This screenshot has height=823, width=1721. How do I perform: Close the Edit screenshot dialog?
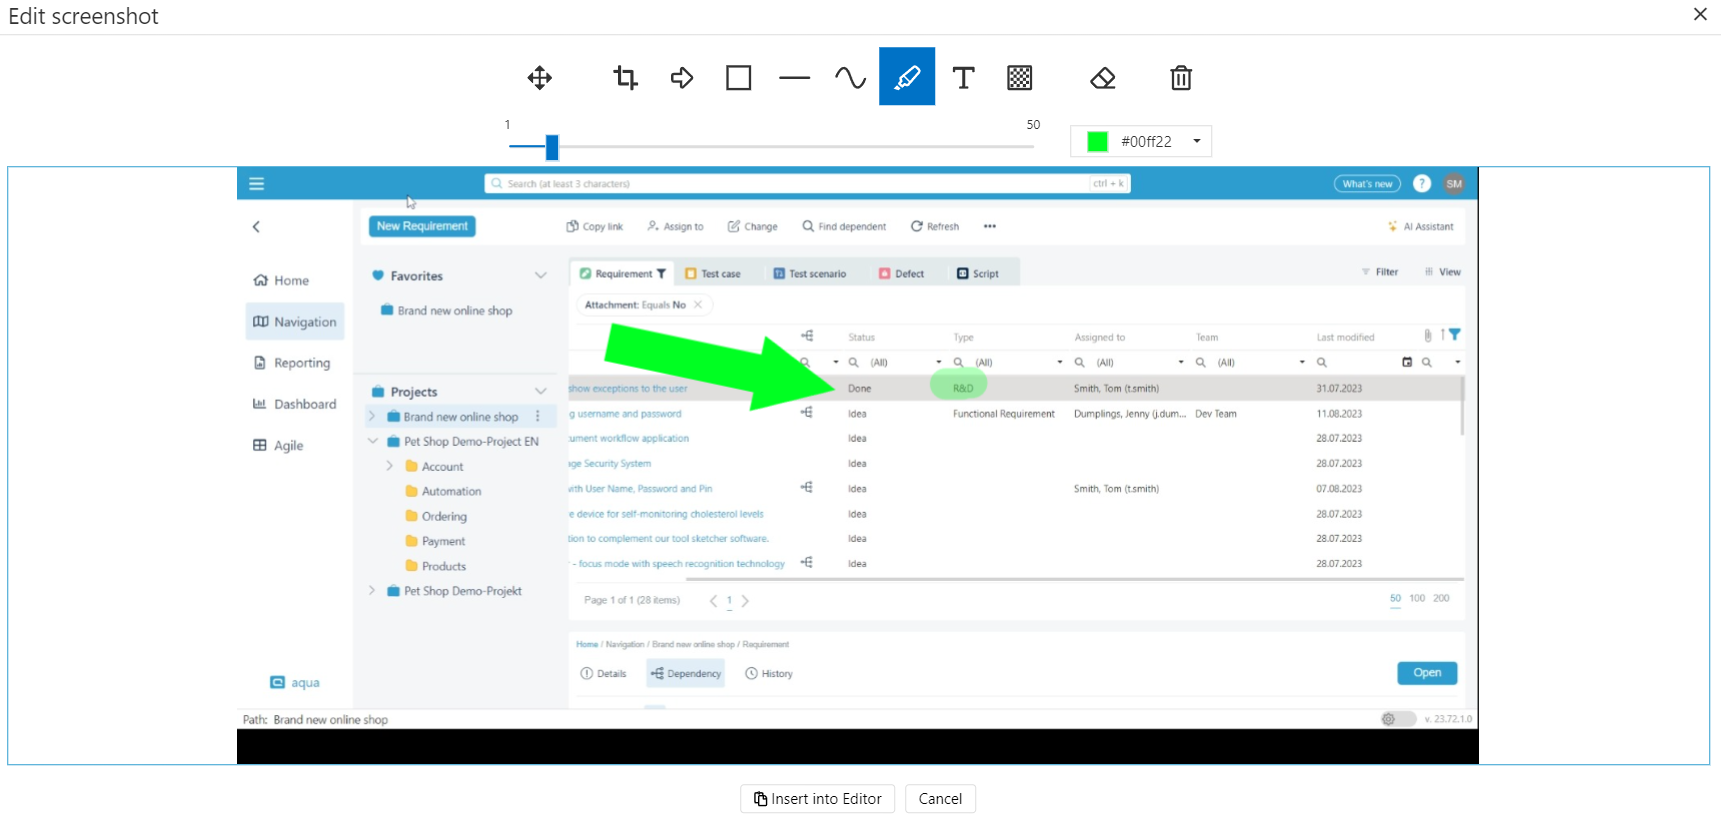(1700, 15)
